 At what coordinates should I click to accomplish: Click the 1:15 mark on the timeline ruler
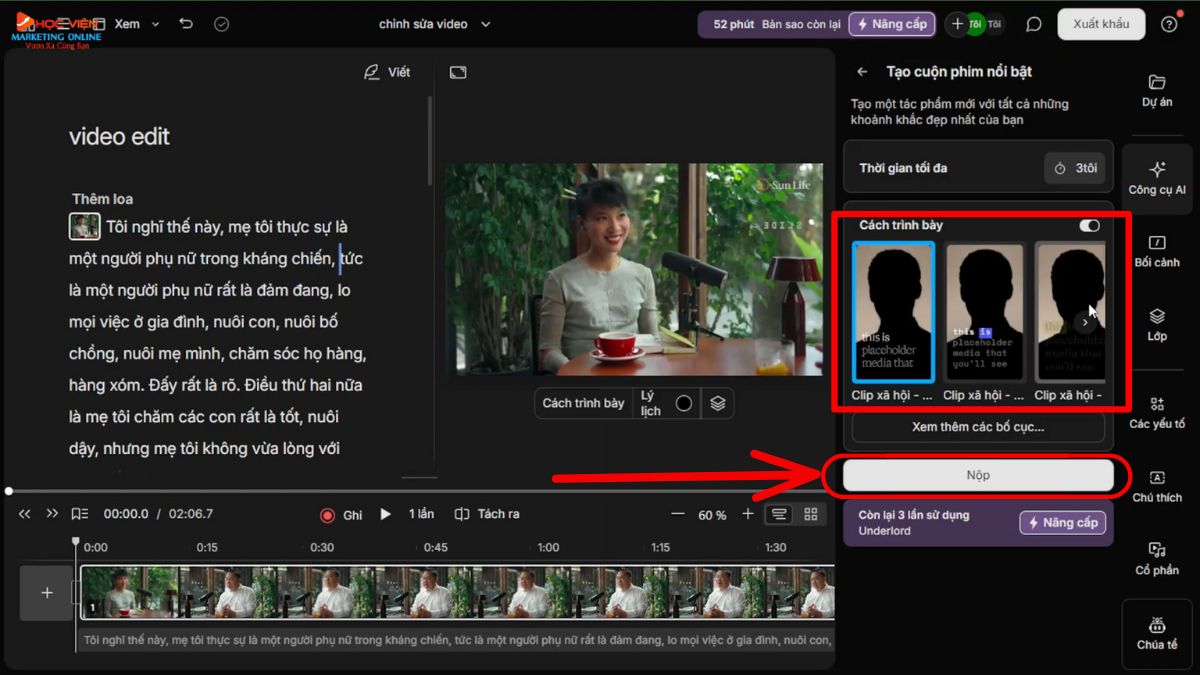(661, 548)
